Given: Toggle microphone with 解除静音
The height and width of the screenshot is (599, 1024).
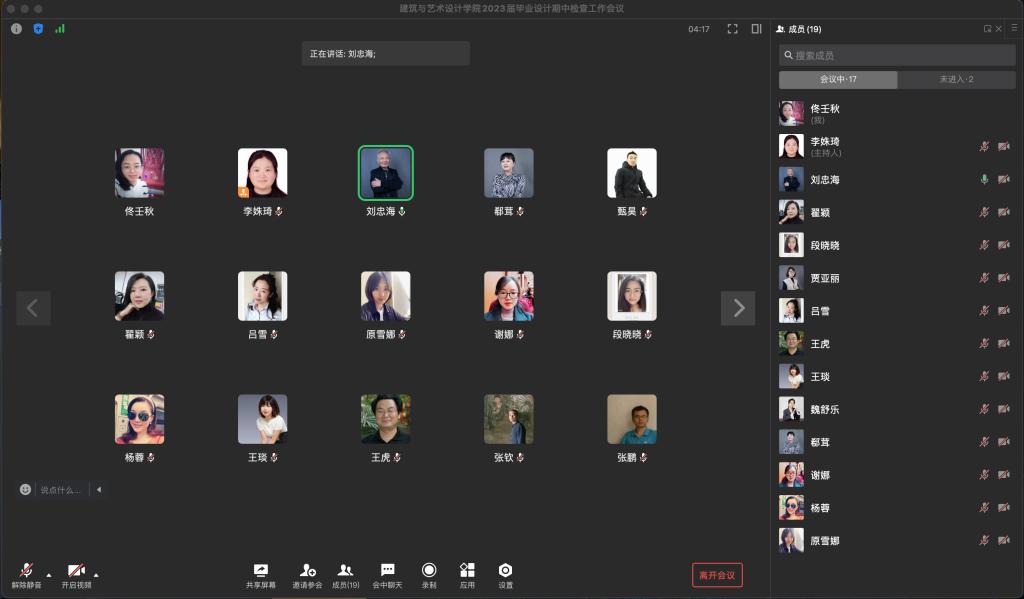Looking at the screenshot, I should (26, 570).
